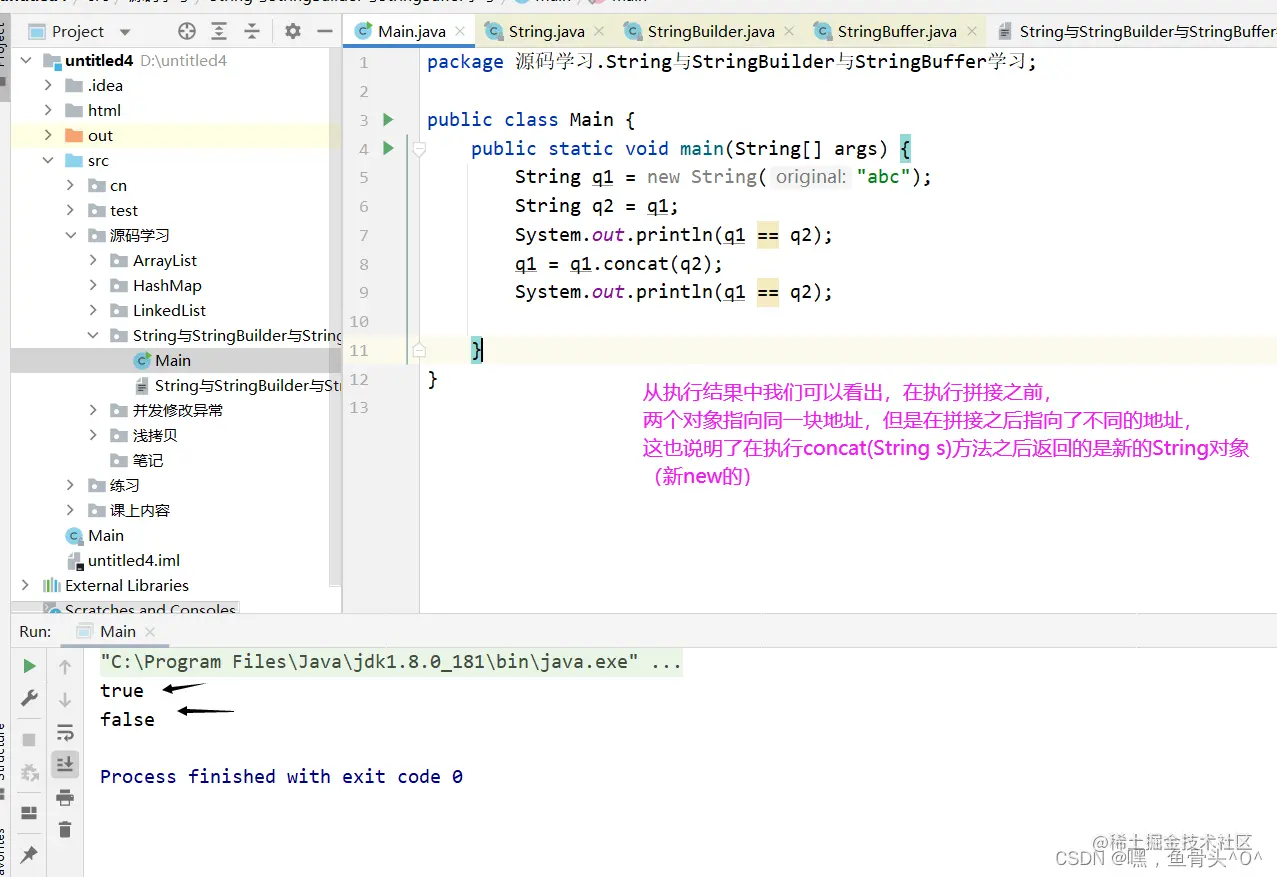Expand the out folder
The height and width of the screenshot is (877, 1277).
tap(48, 136)
